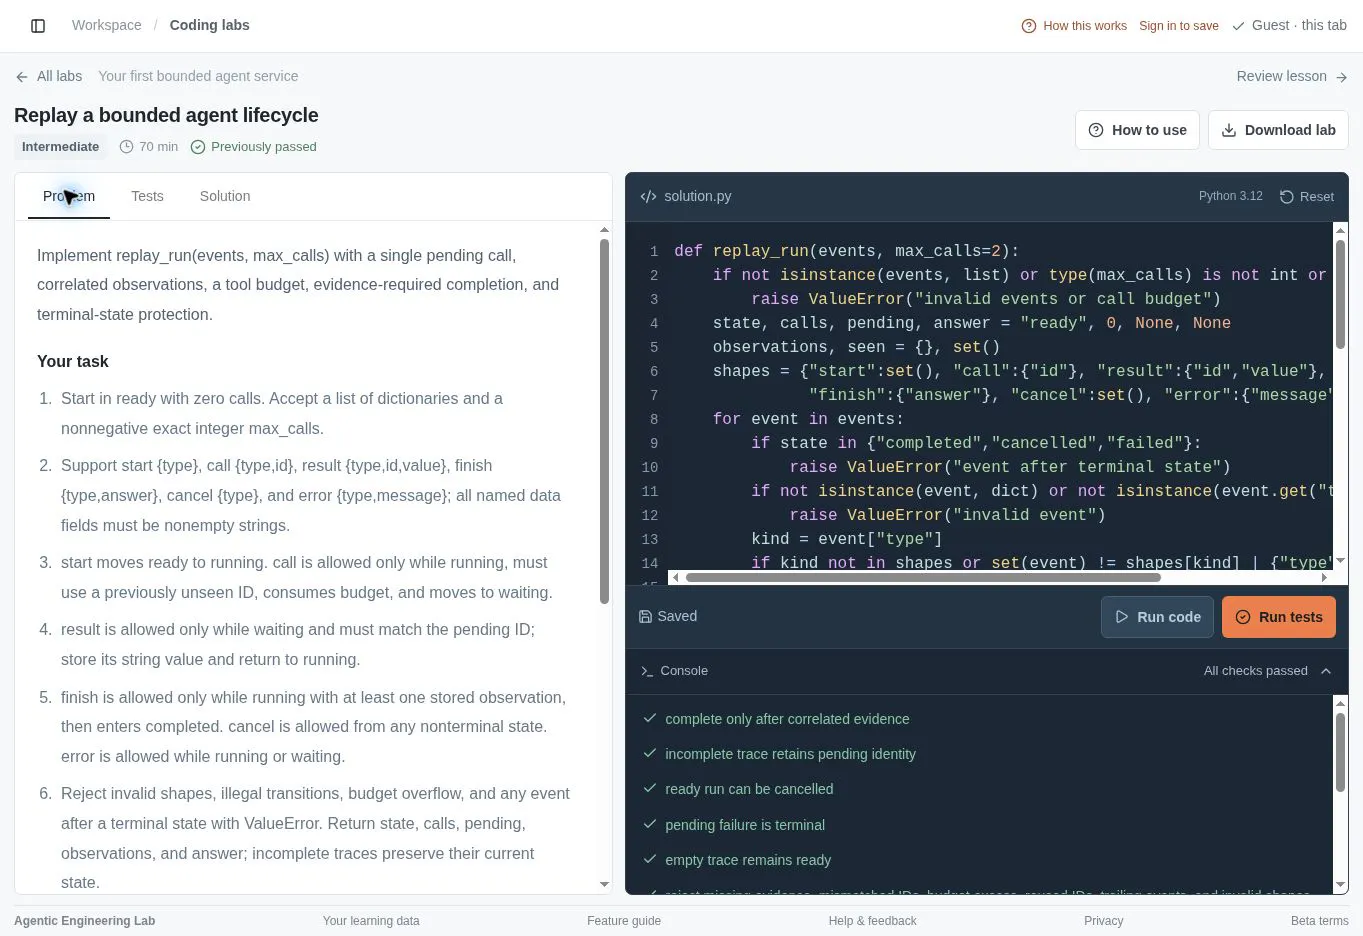Toggle the sidebar panel icon
This screenshot has width=1363, height=936.
coord(38,26)
